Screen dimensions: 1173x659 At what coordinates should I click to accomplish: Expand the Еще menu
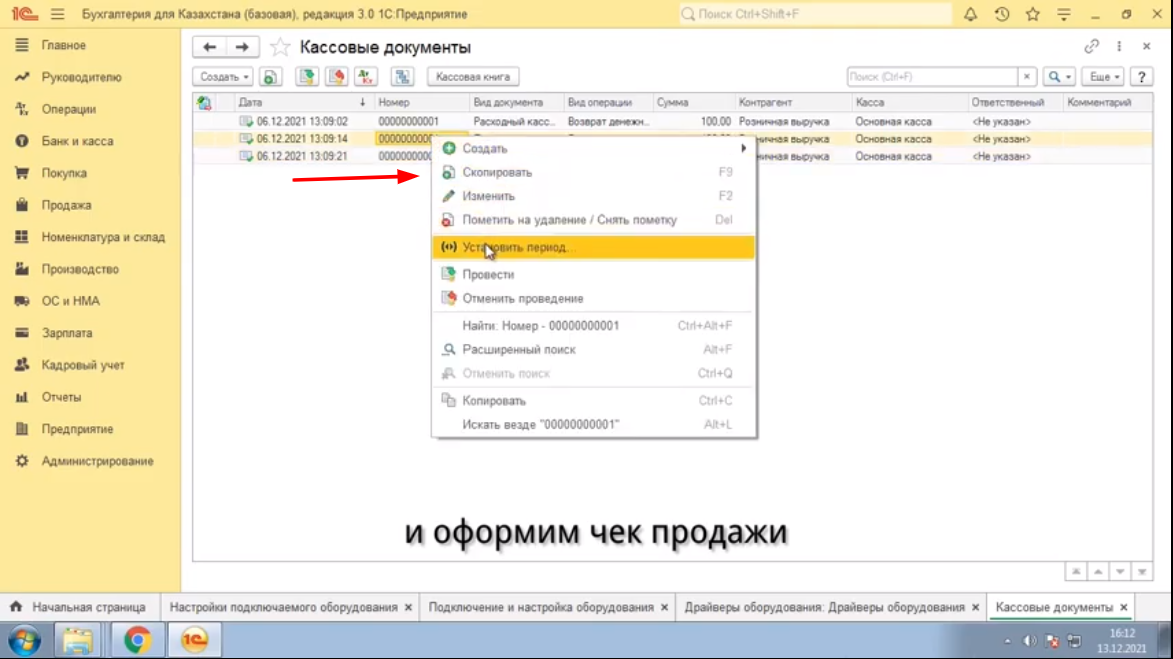[1104, 77]
